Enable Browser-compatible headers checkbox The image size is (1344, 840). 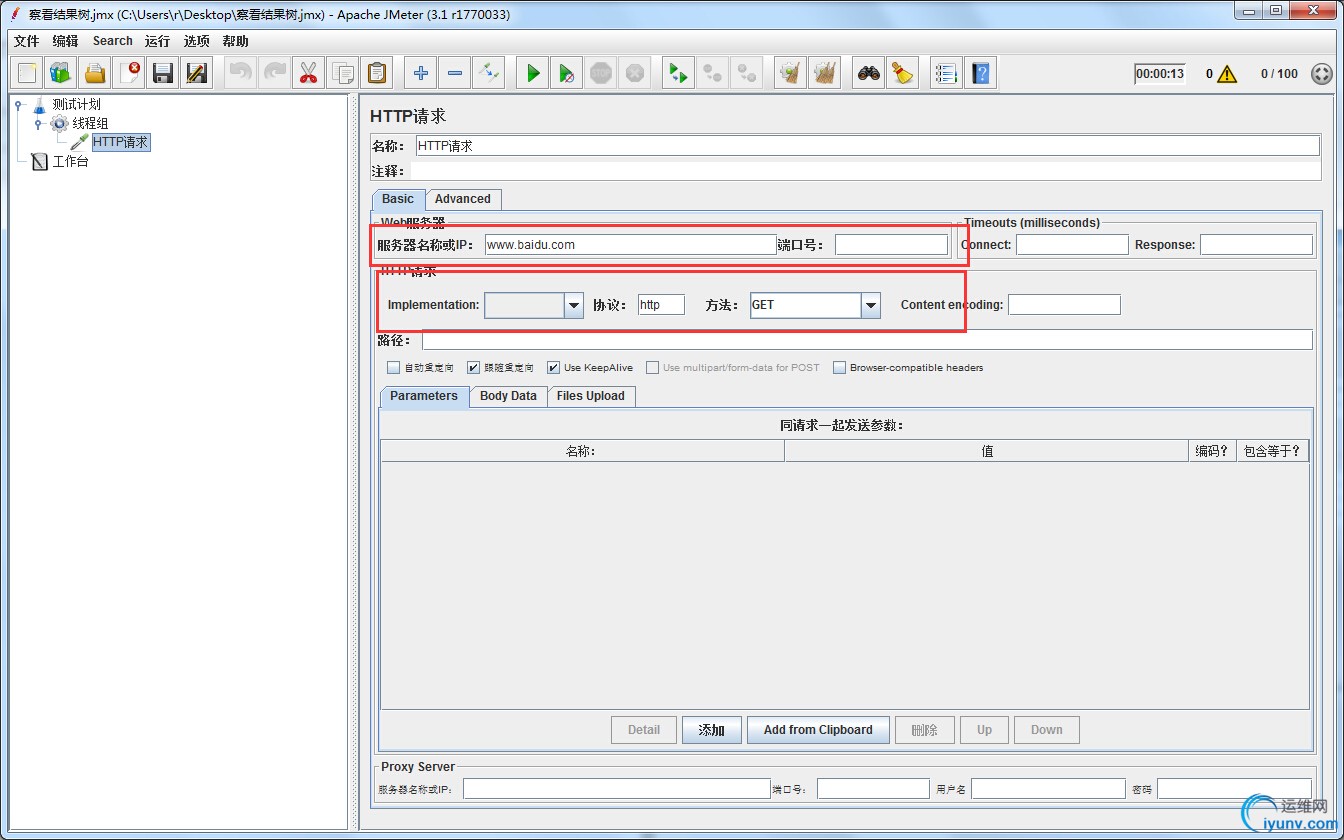[x=839, y=367]
